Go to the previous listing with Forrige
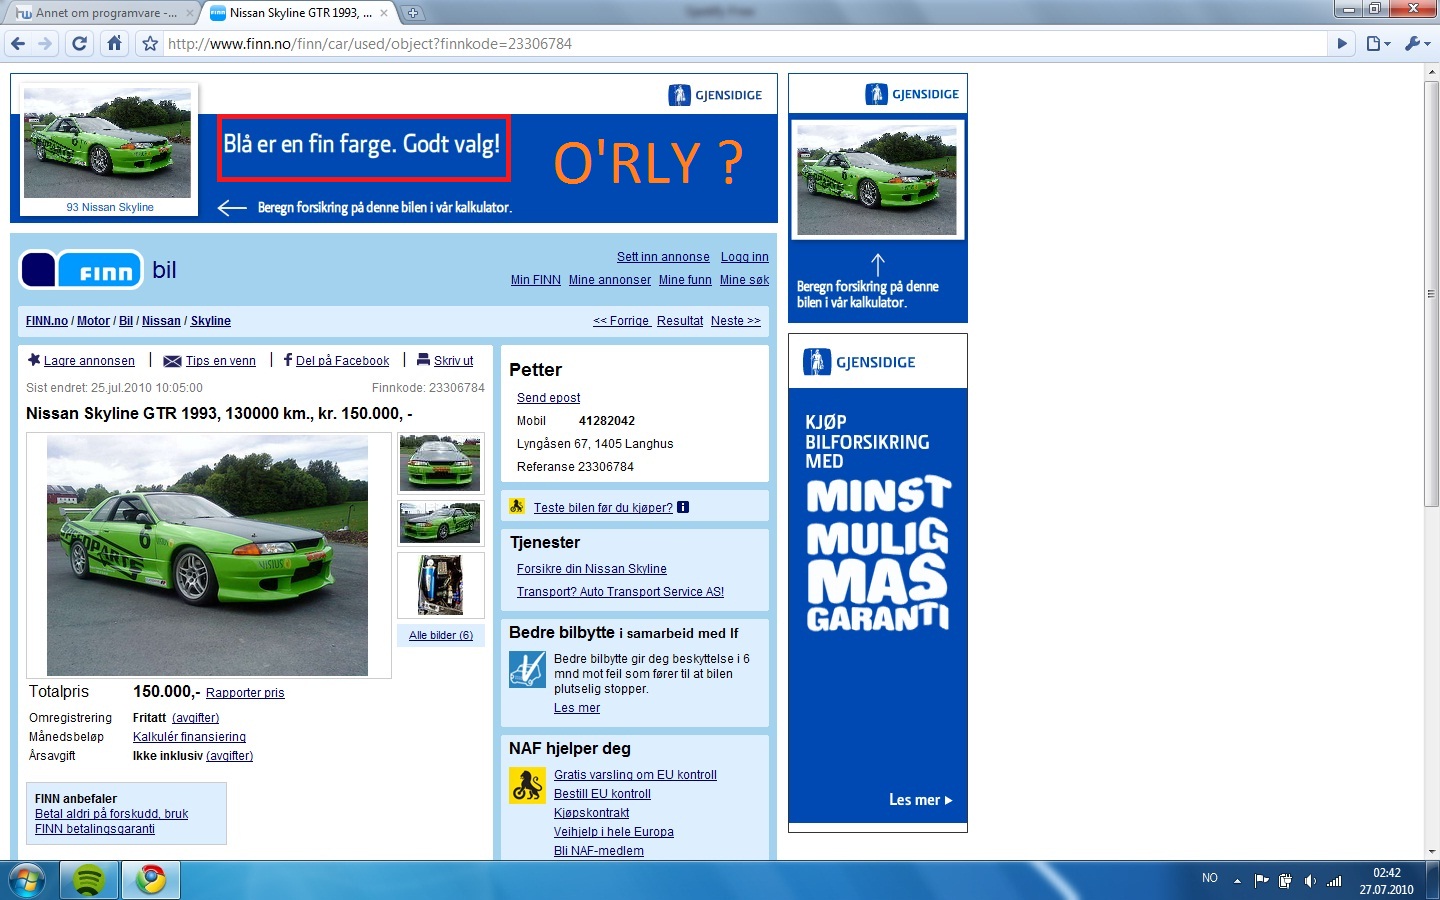1440x900 pixels. pyautogui.click(x=622, y=321)
